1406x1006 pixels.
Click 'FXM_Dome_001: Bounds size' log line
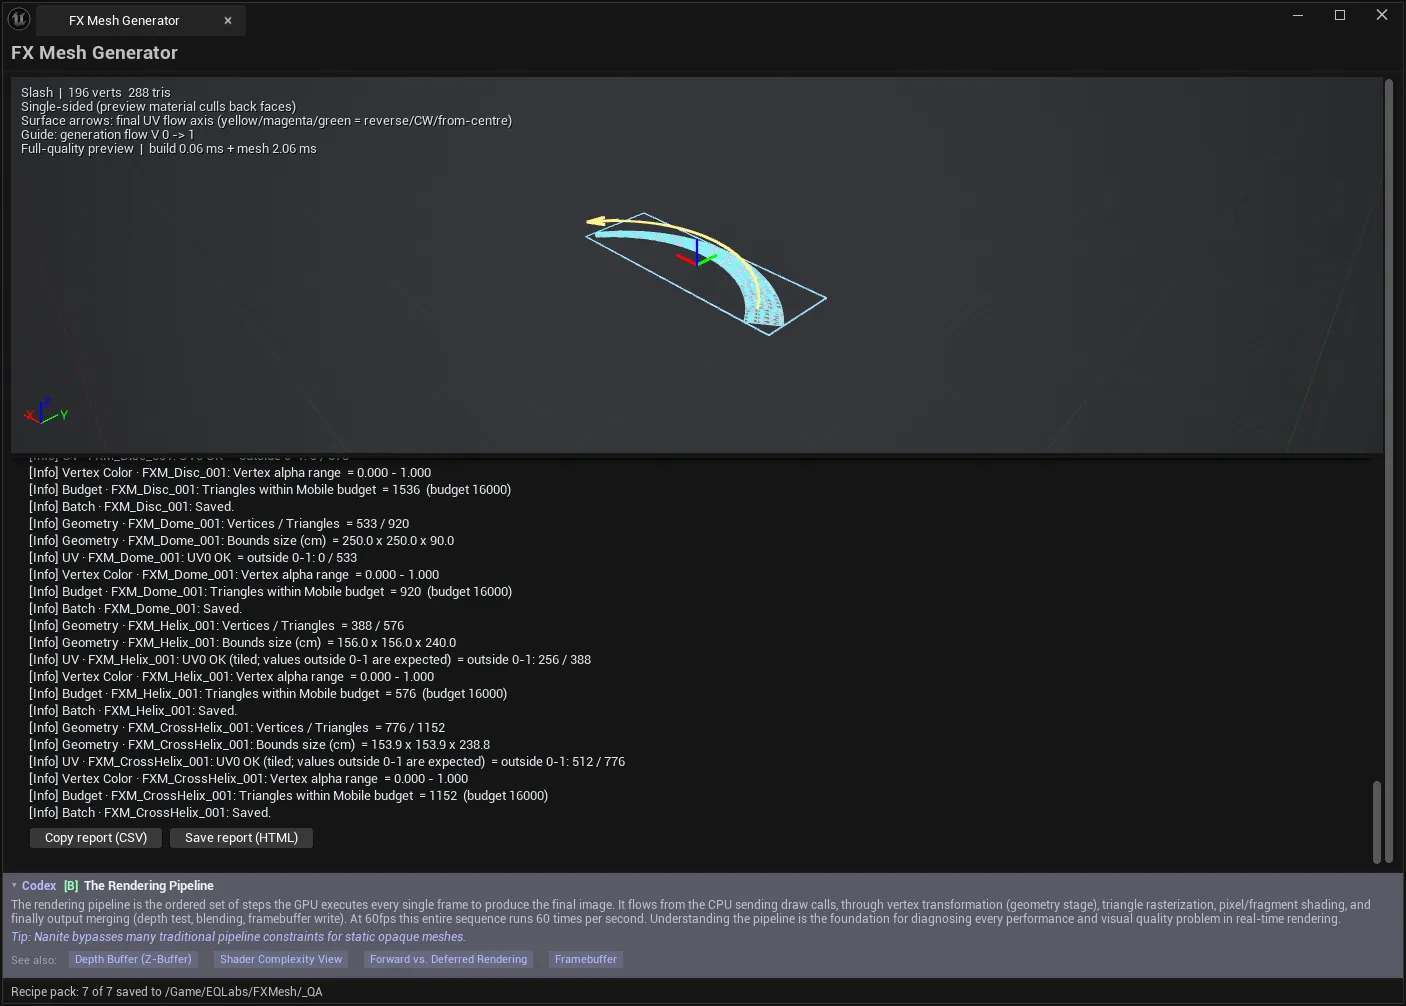point(241,541)
